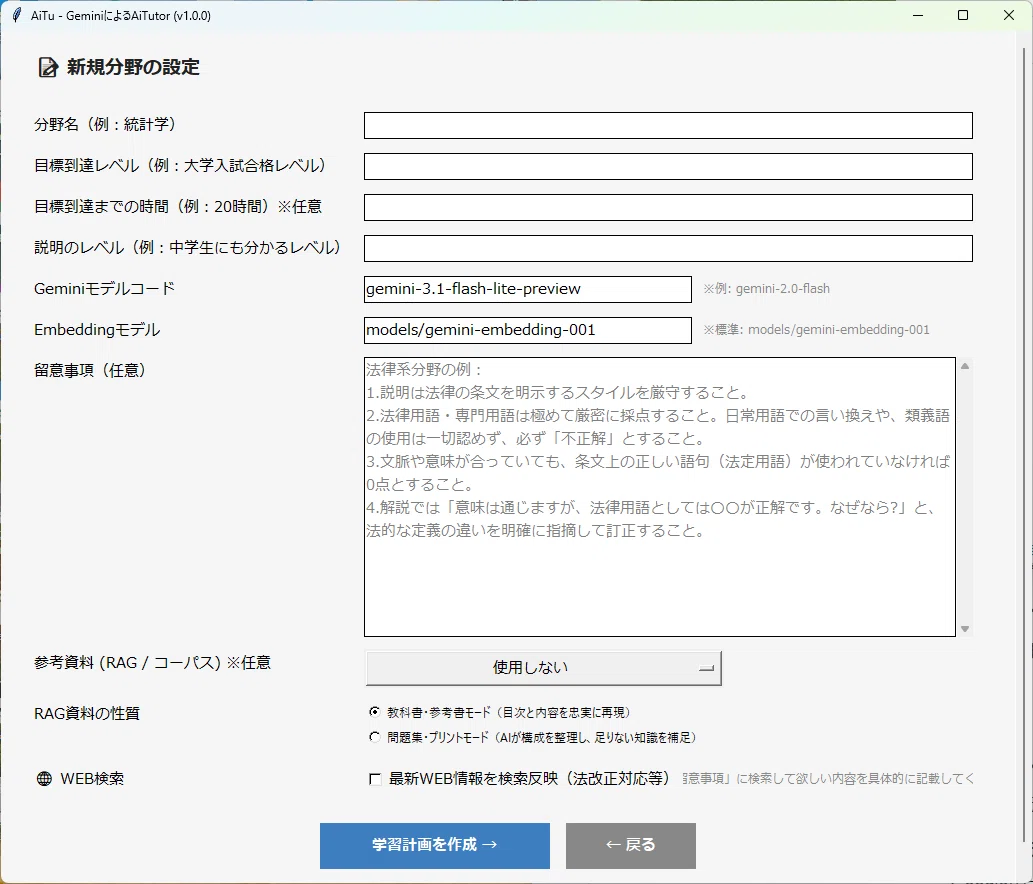Select the 教科書･参考書モード radio button
The width and height of the screenshot is (1033, 884).
click(x=375, y=712)
